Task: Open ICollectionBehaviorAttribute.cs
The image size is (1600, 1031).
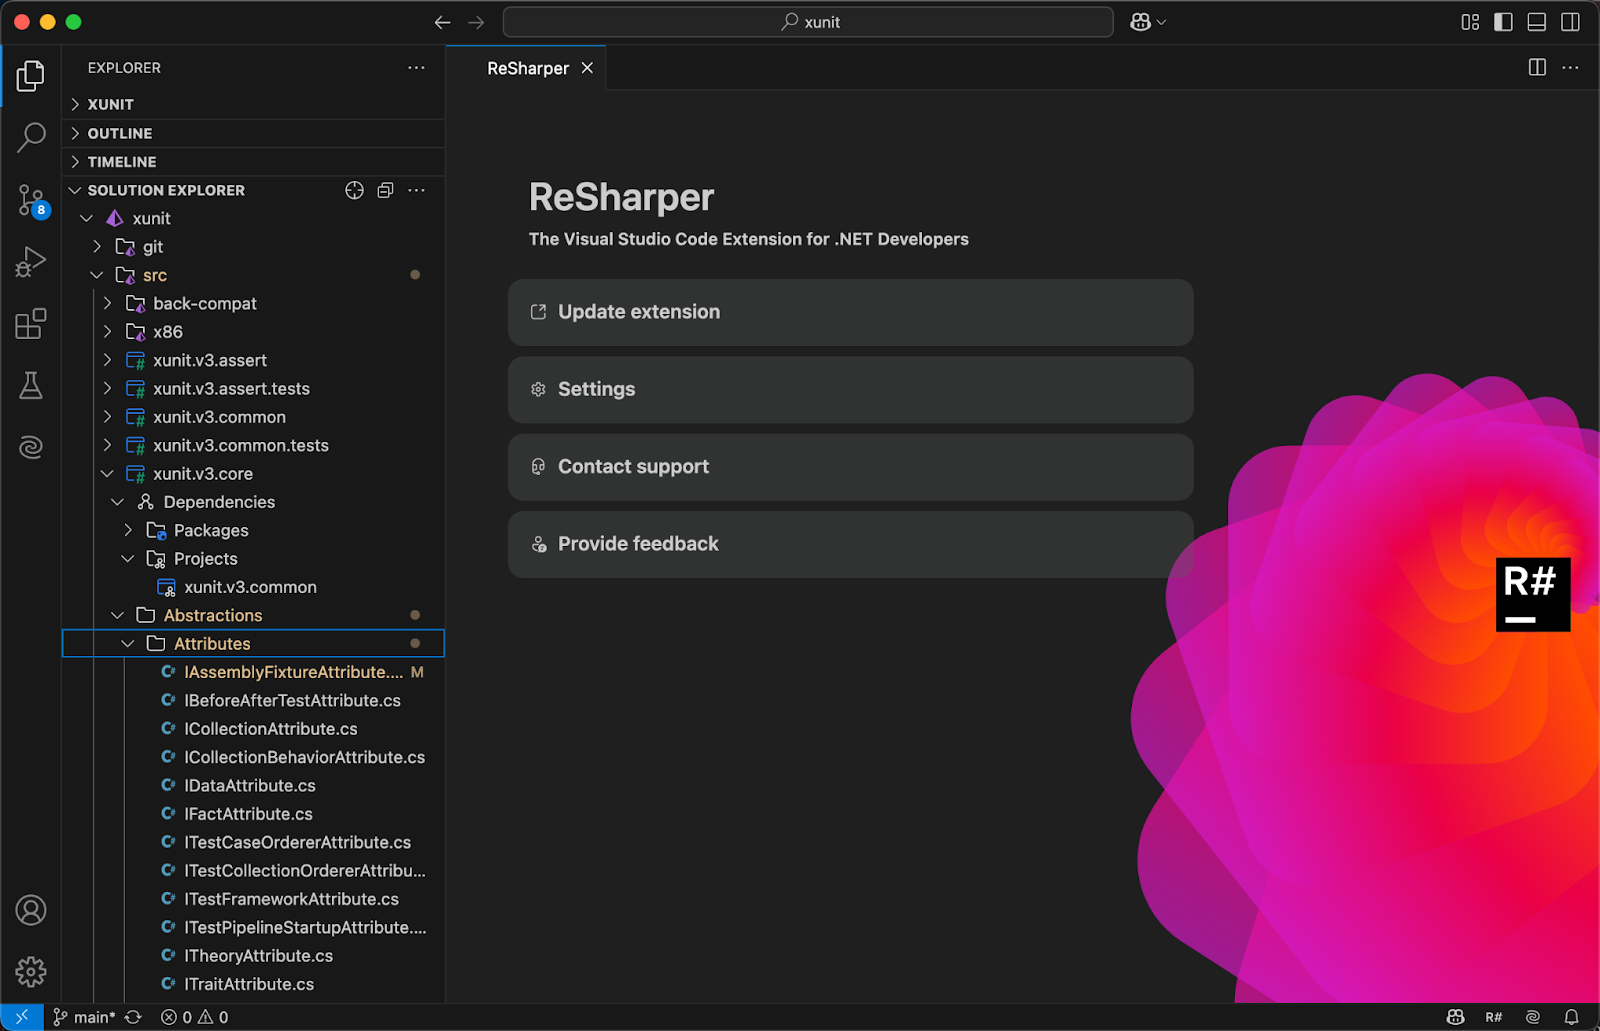Action: pyautogui.click(x=253, y=757)
